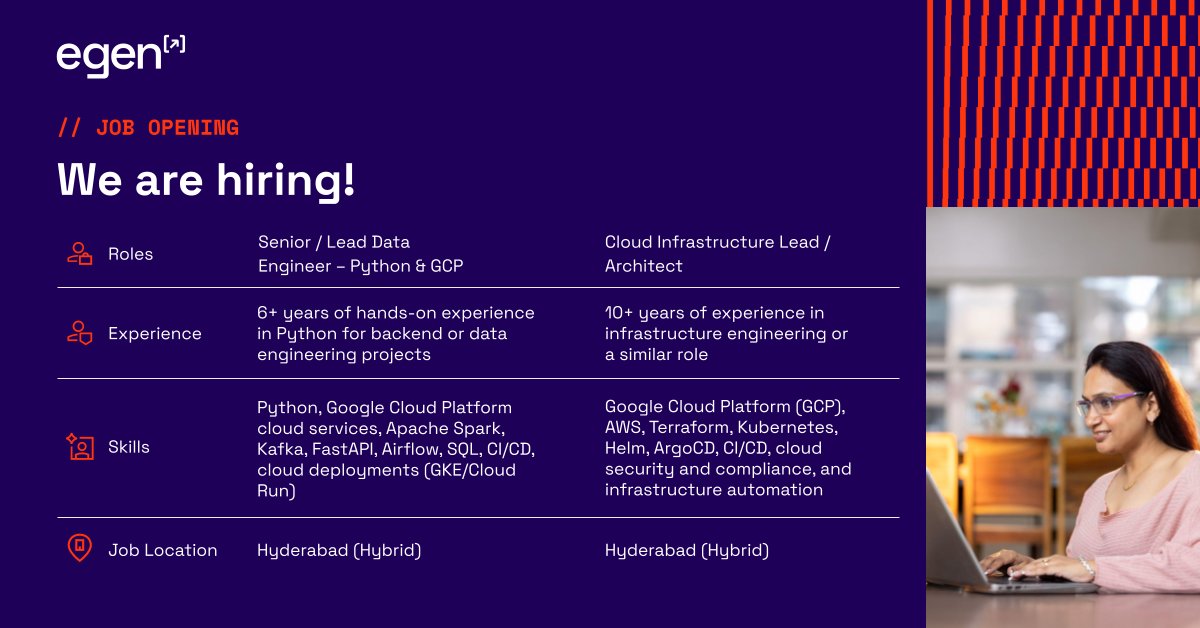Image resolution: width=1200 pixels, height=628 pixels.
Task: Click the 'Skills' label
Action: [x=129, y=447]
